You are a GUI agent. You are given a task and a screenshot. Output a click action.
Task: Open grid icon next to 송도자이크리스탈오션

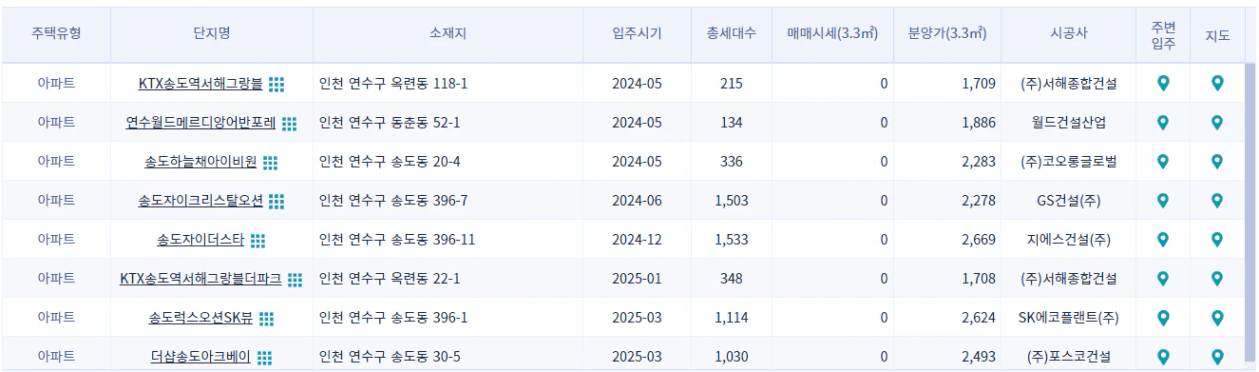pyautogui.click(x=278, y=201)
